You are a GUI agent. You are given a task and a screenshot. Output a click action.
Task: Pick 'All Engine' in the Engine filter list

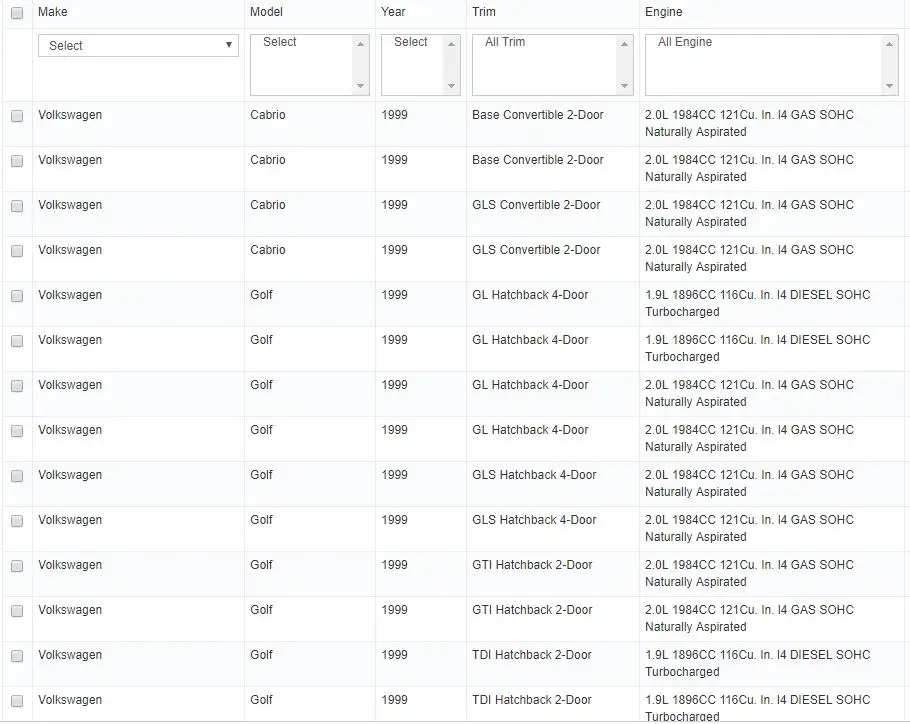pos(685,42)
